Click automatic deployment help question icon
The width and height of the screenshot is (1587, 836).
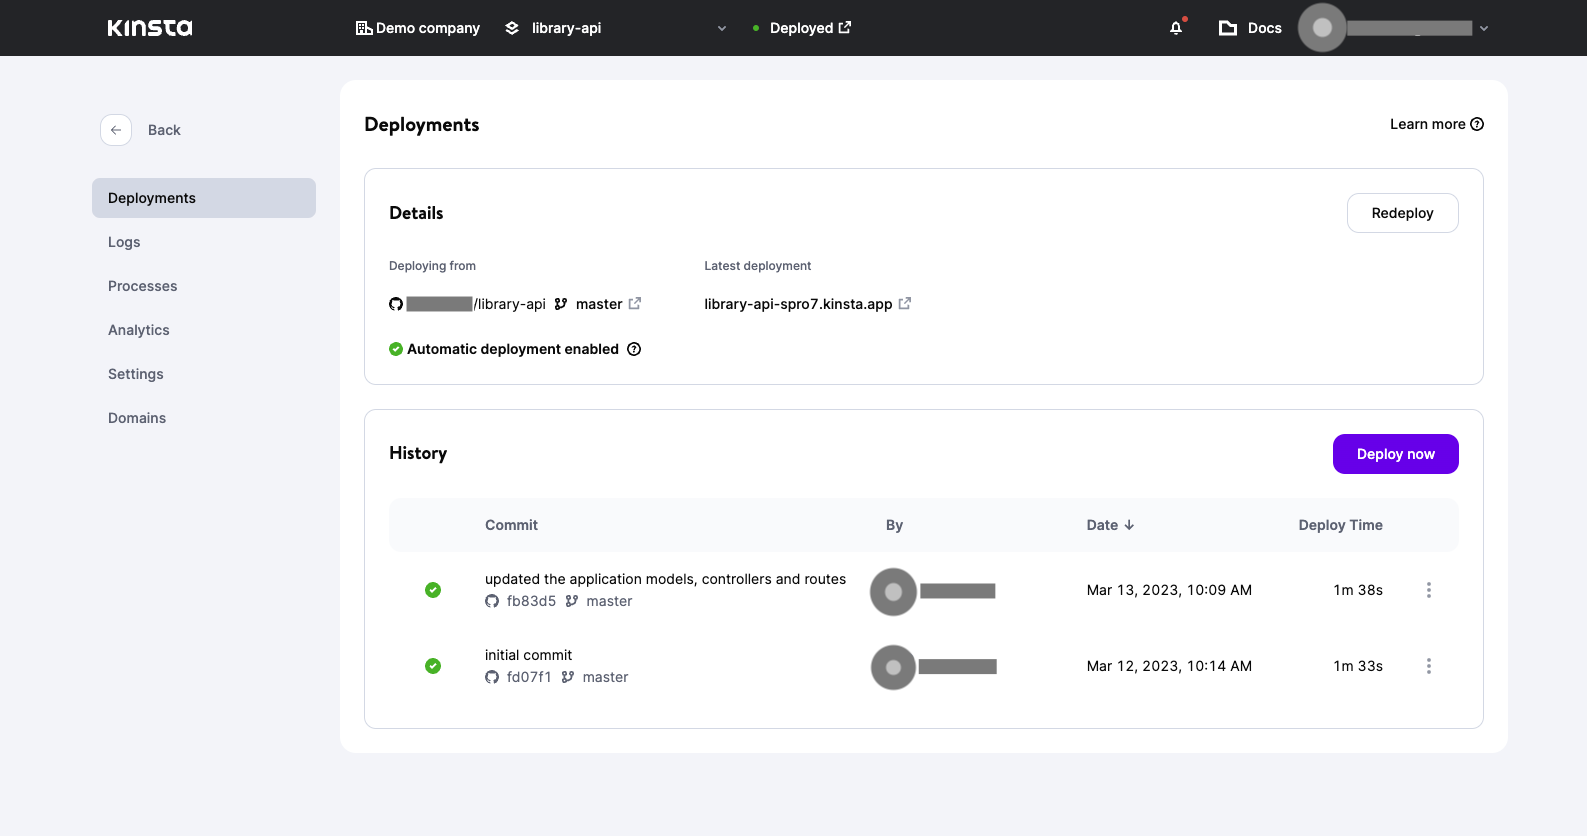click(634, 349)
